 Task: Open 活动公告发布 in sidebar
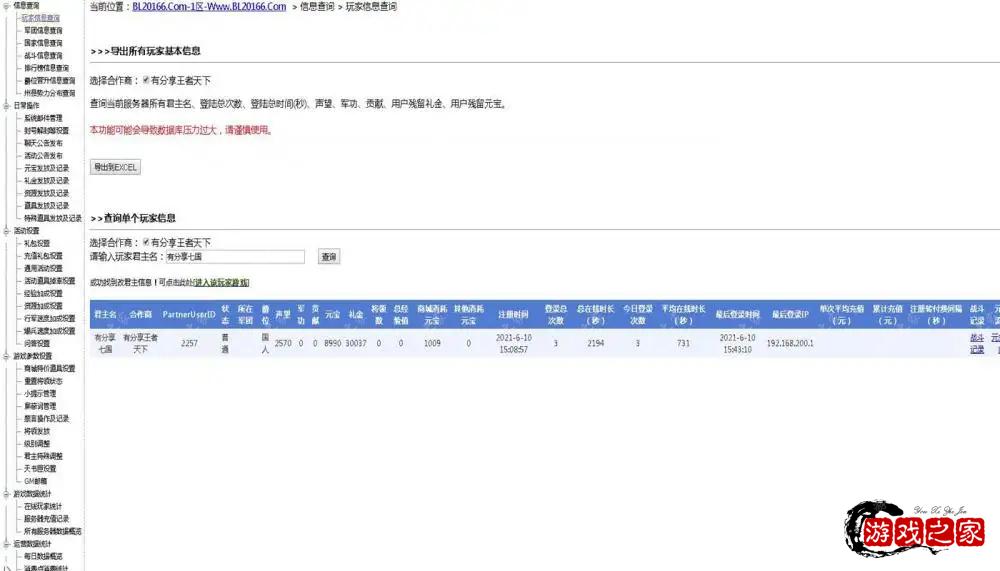coord(43,156)
